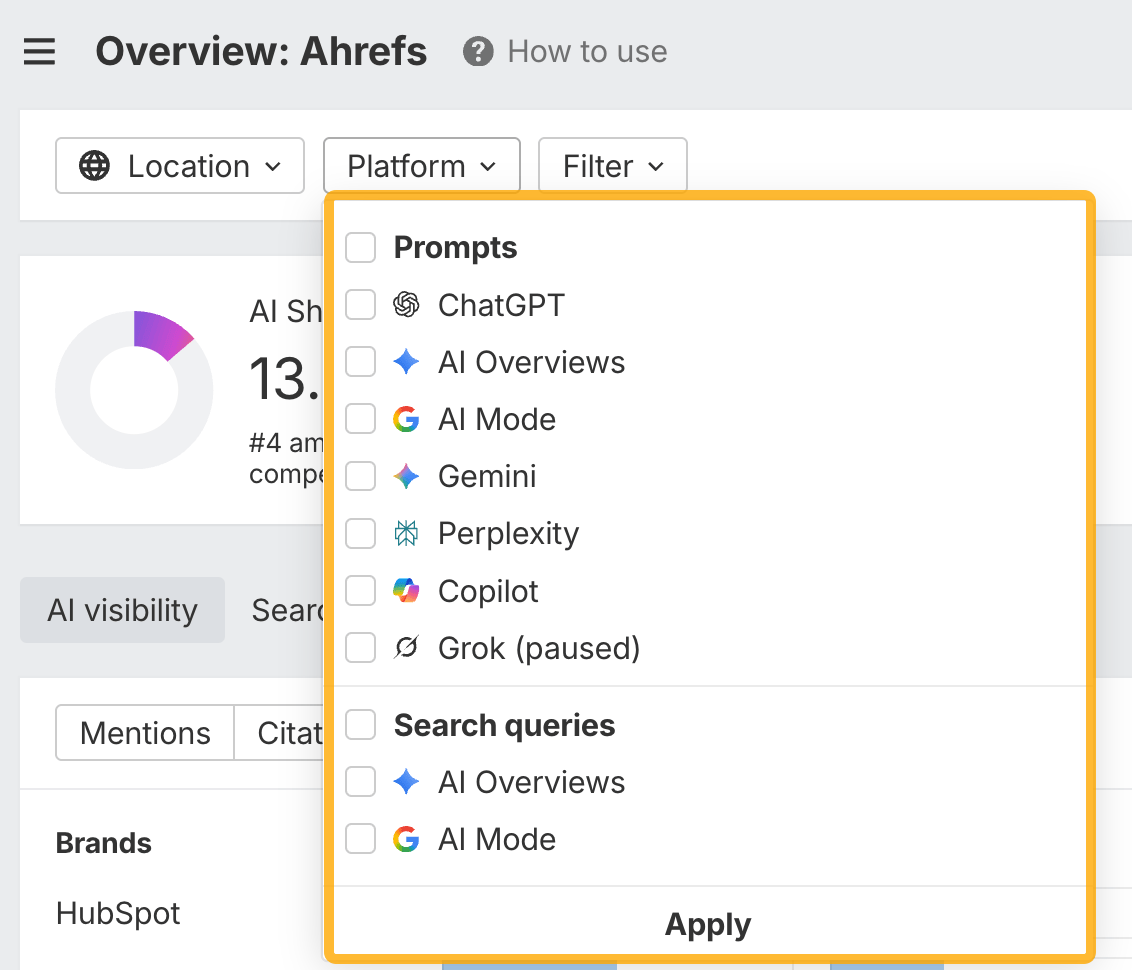The height and width of the screenshot is (970, 1132).
Task: Click the Grok (paused) label text
Action: [539, 648]
